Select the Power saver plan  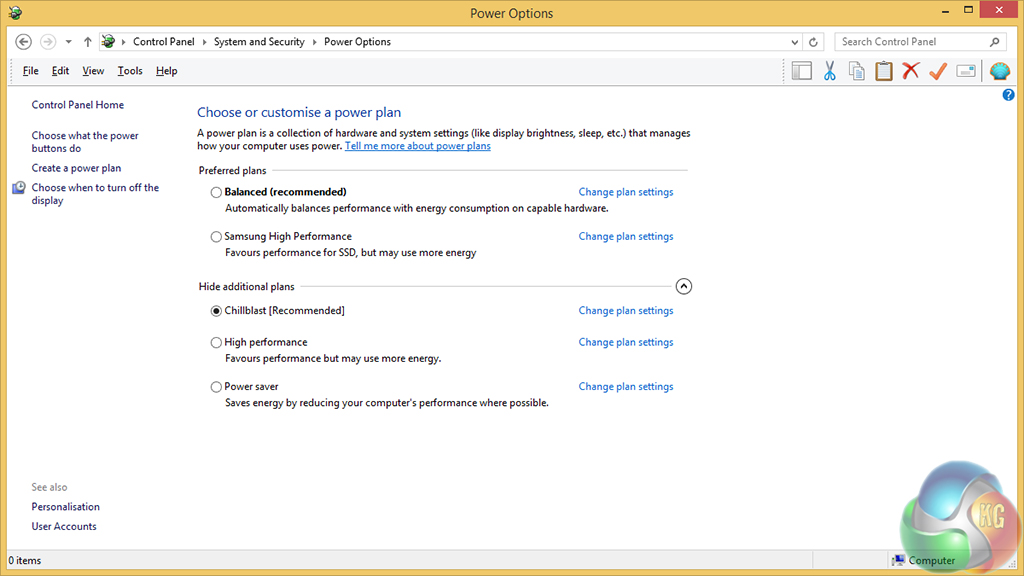tap(216, 387)
